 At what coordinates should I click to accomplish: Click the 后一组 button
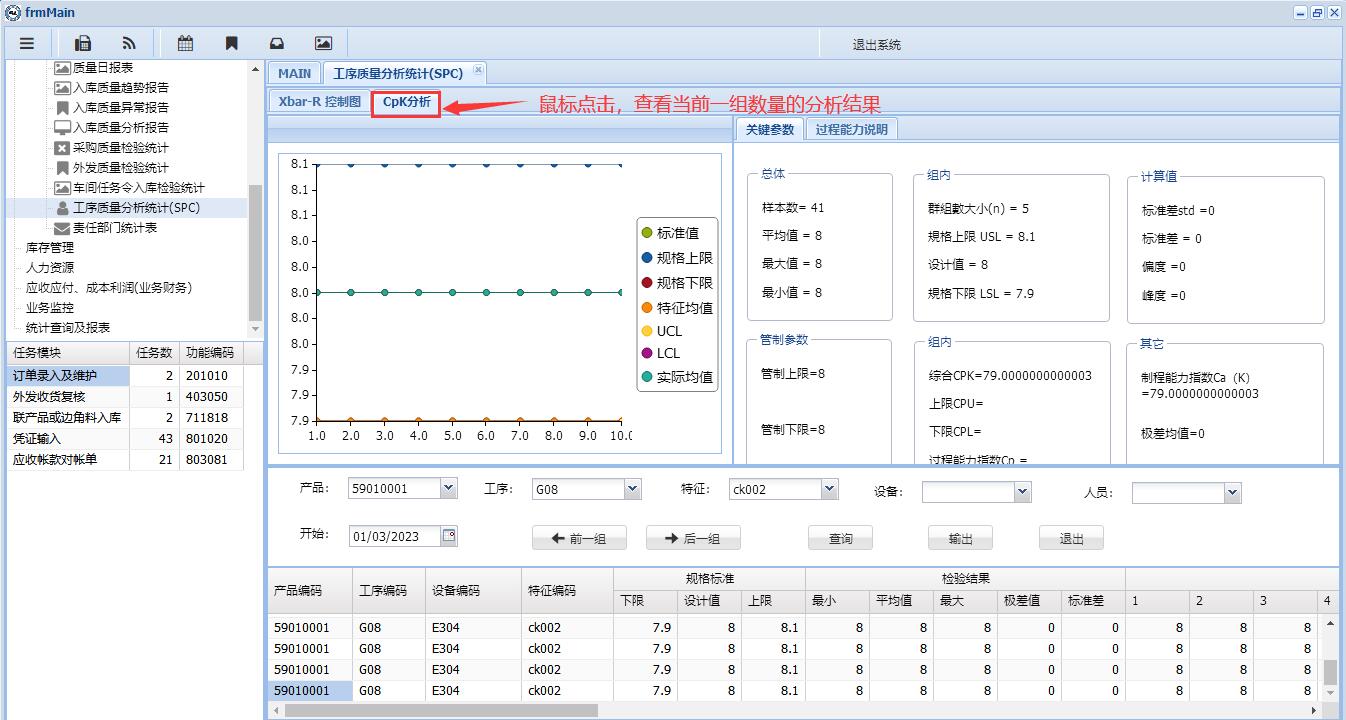[693, 538]
